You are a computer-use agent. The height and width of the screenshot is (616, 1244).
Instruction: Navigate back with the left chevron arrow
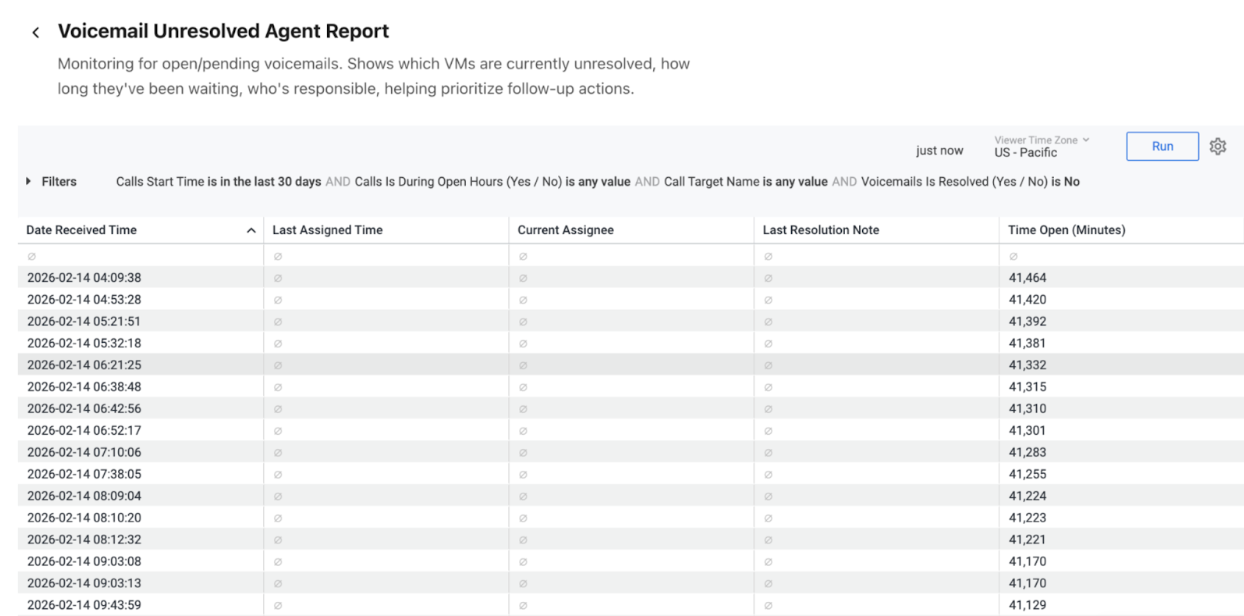pos(35,31)
